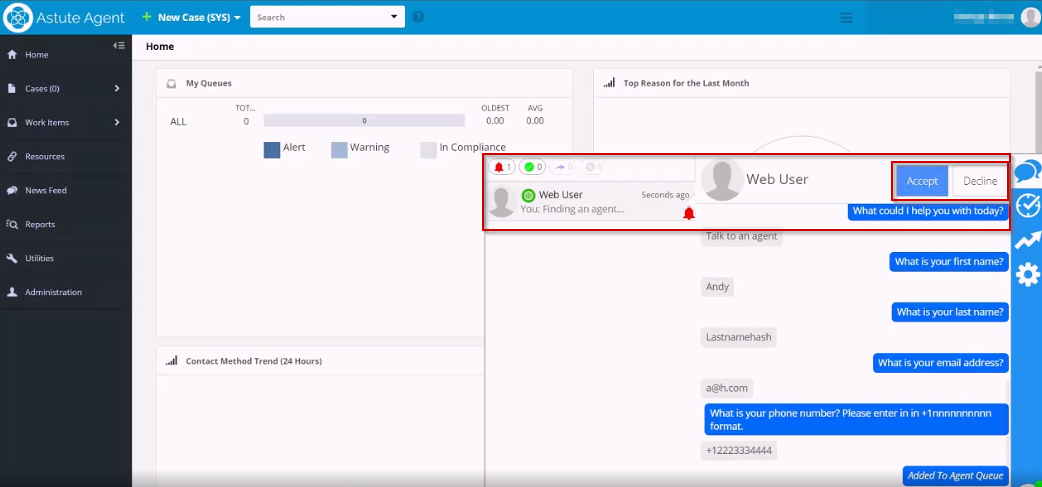
Task: Open the New Case (SYS) dropdown
Action: [x=191, y=17]
